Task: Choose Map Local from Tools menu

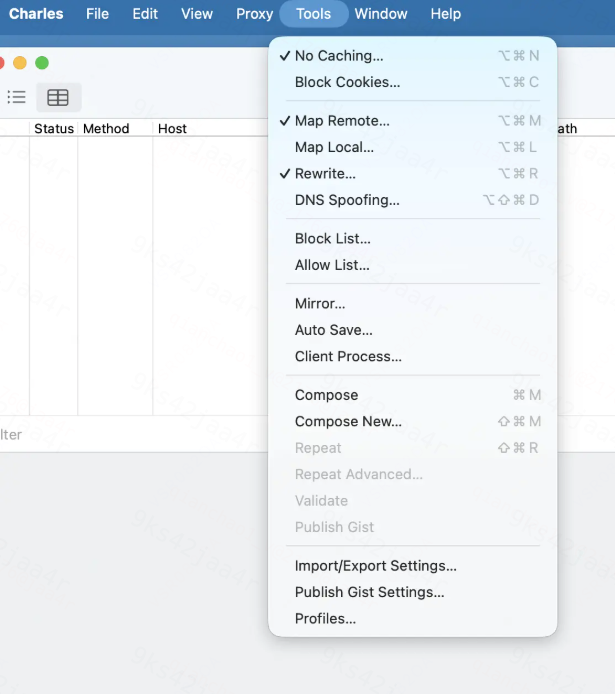Action: (412, 147)
